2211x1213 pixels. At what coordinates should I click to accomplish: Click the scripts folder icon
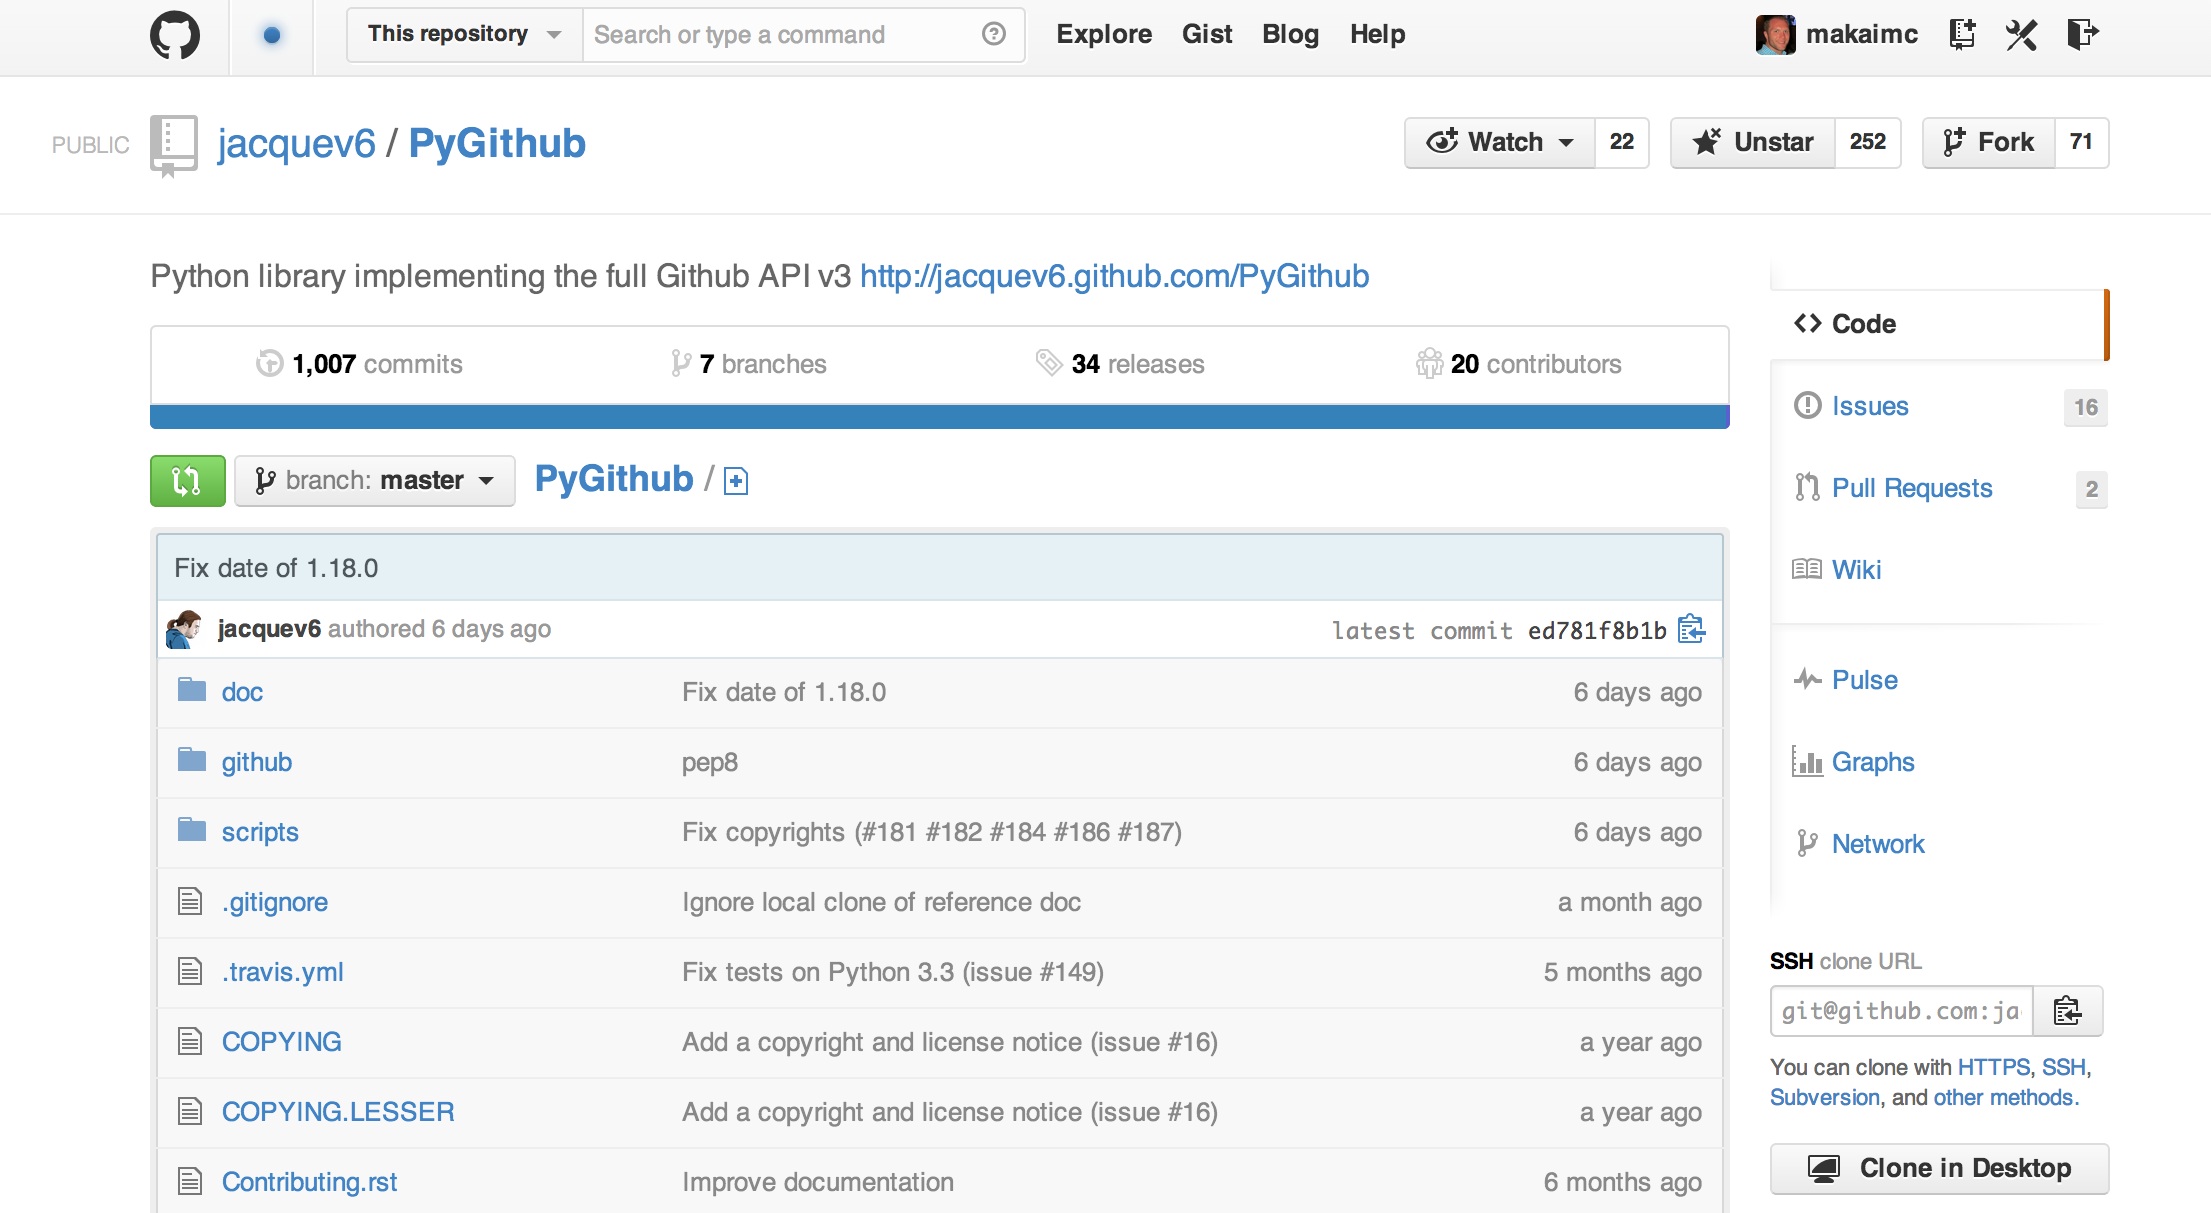tap(192, 830)
